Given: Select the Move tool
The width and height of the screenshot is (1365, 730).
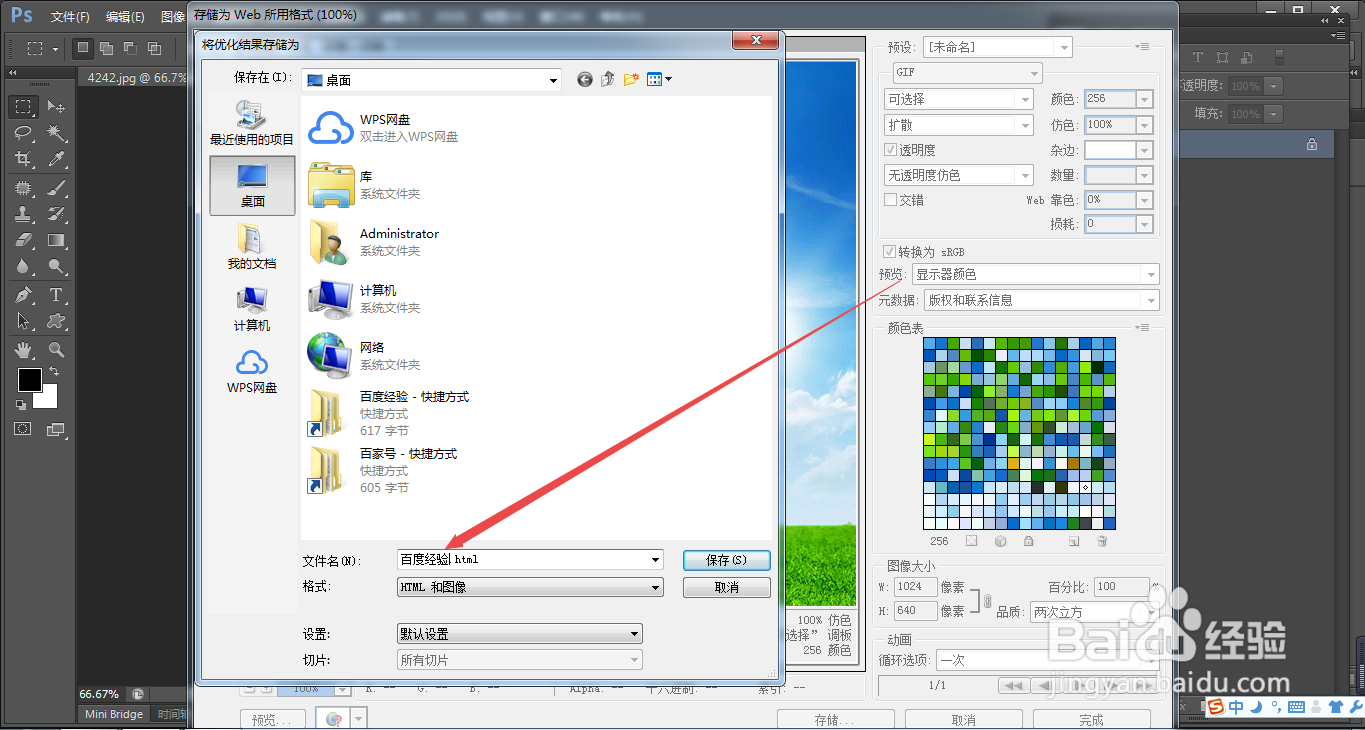Looking at the screenshot, I should pos(57,107).
